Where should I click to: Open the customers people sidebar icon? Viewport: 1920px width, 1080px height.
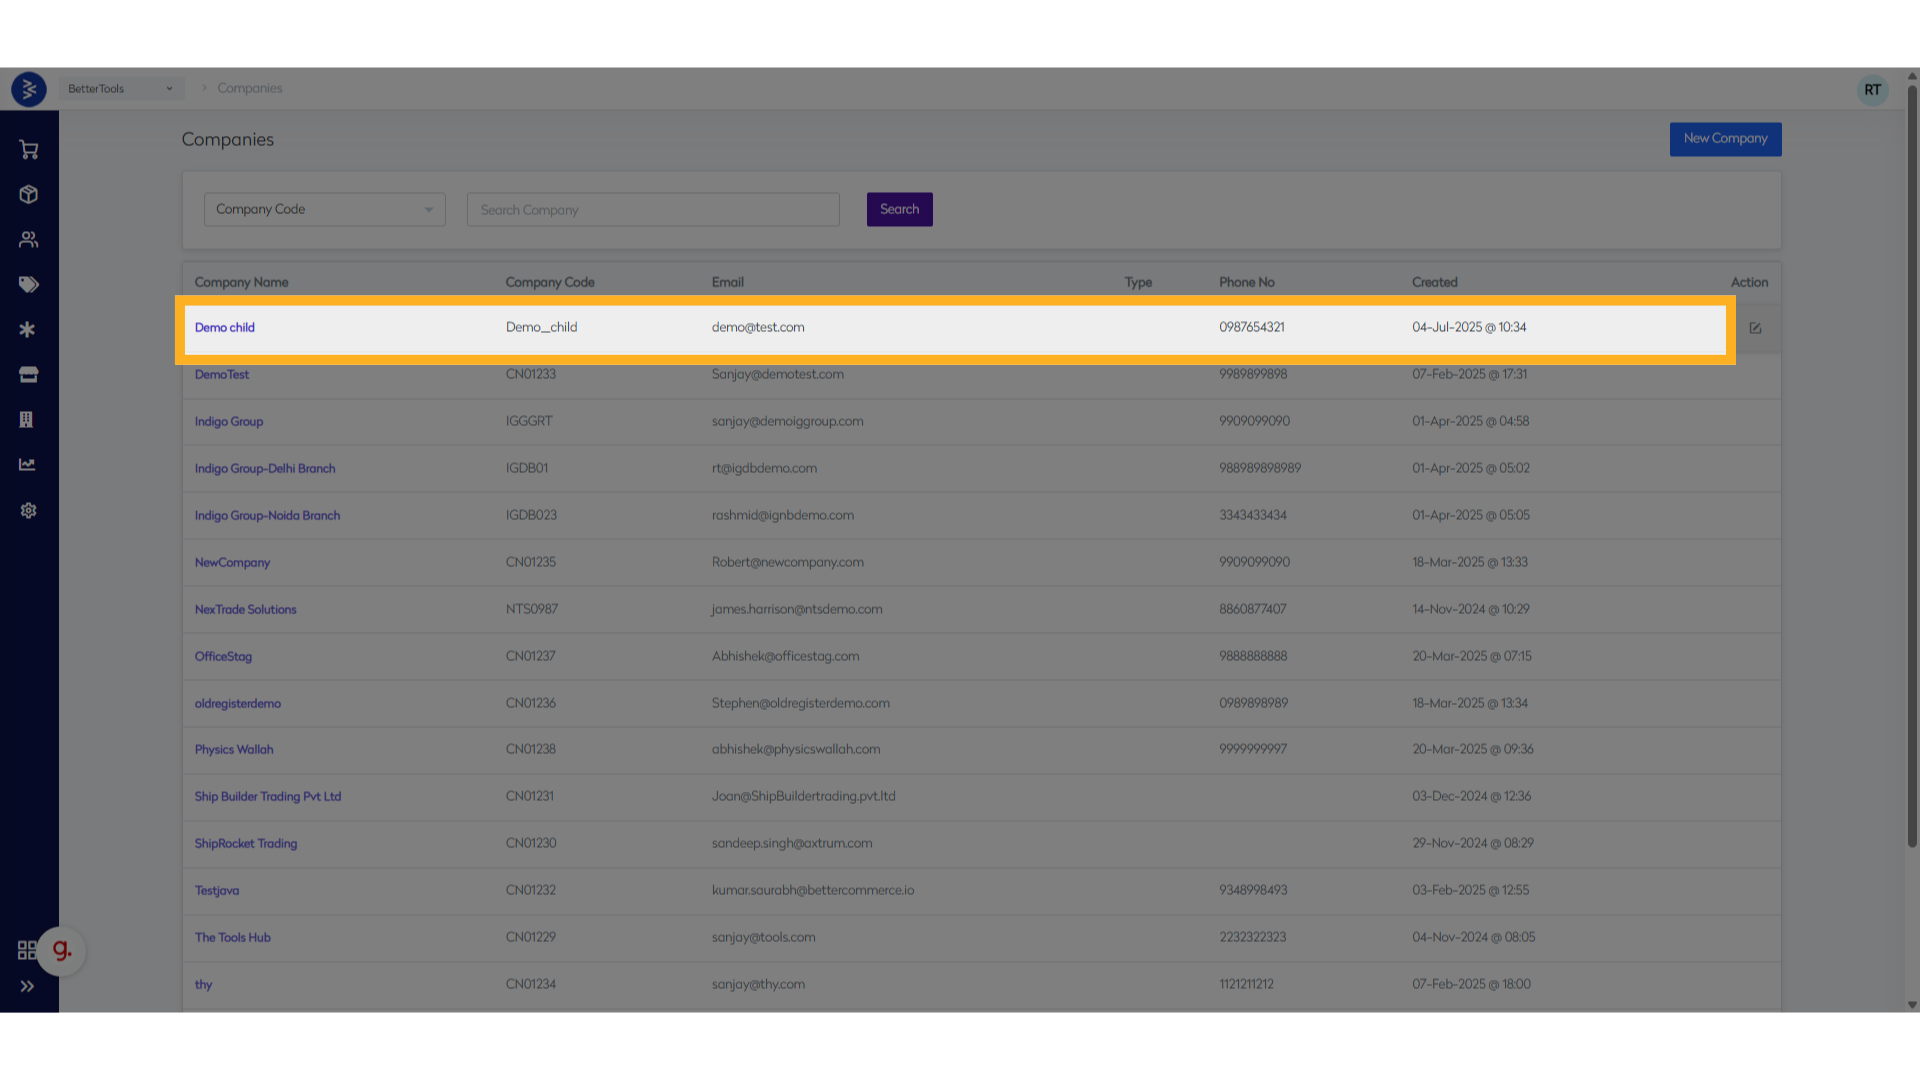(x=28, y=240)
